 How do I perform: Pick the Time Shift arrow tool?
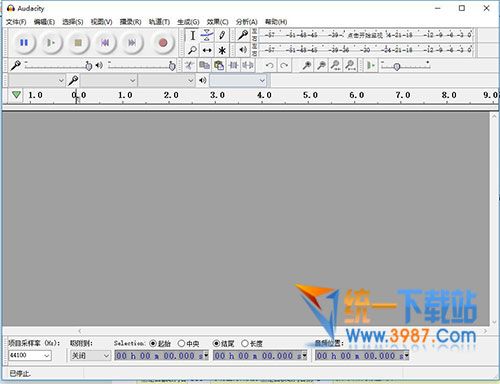(207, 50)
